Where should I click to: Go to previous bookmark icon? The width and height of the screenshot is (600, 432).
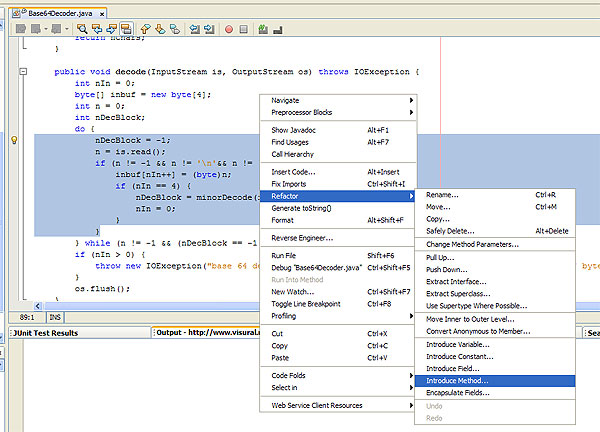[145, 29]
